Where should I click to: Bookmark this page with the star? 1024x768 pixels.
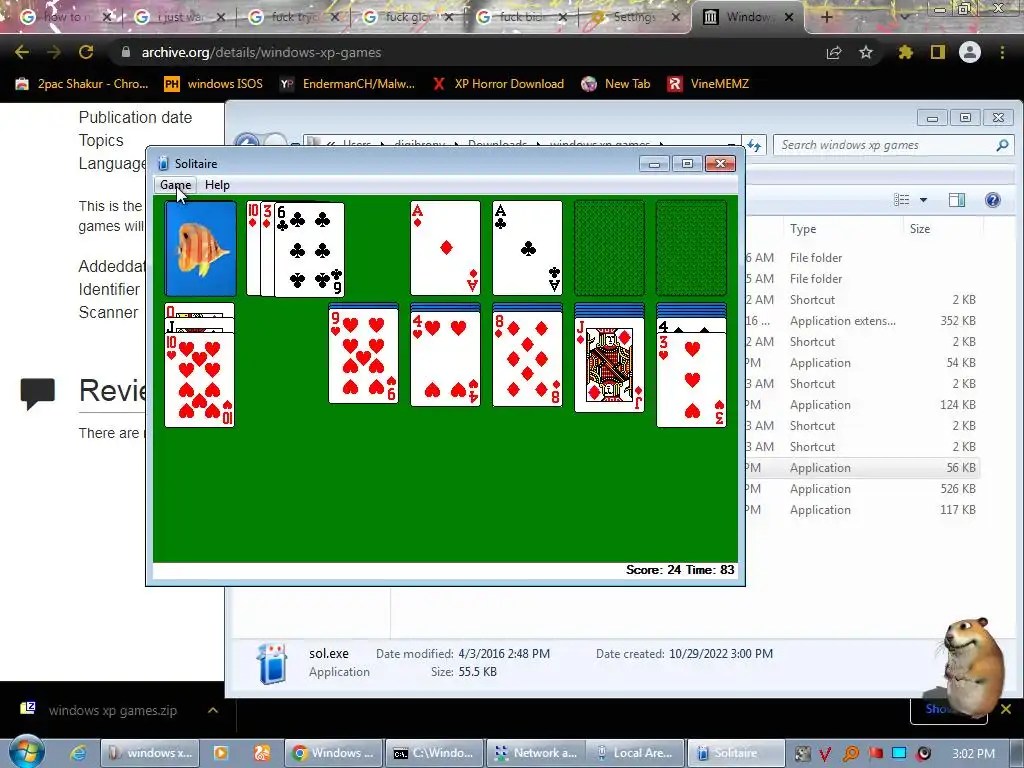coord(866,52)
